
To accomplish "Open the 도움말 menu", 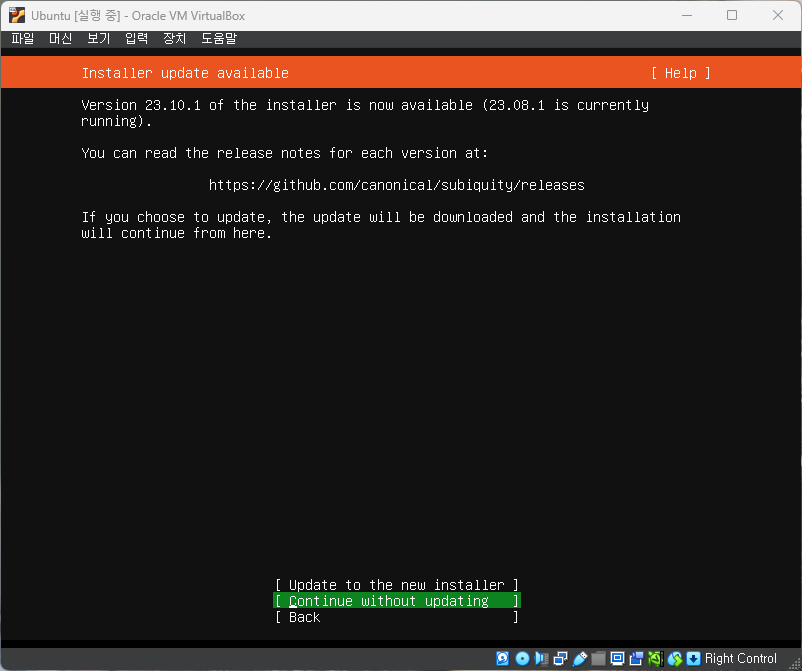I will (x=219, y=39).
